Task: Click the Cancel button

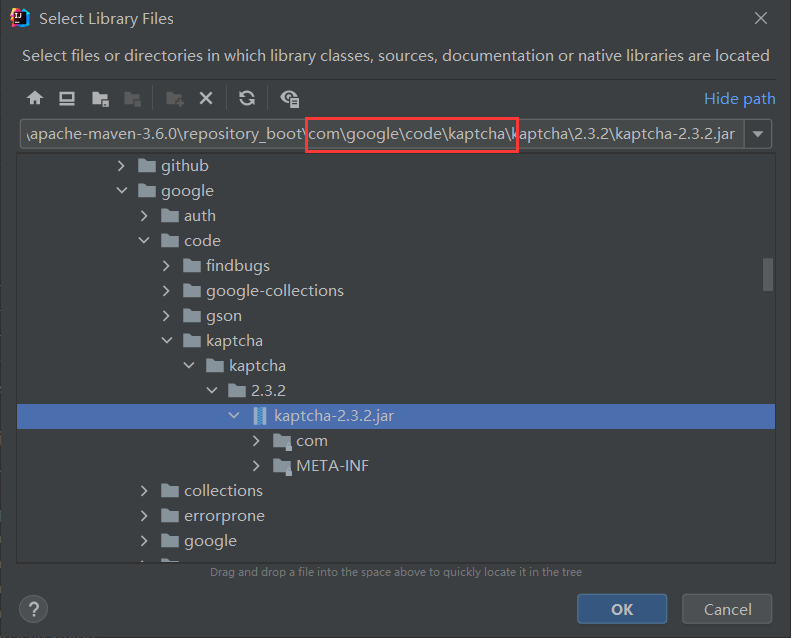Action: click(727, 609)
